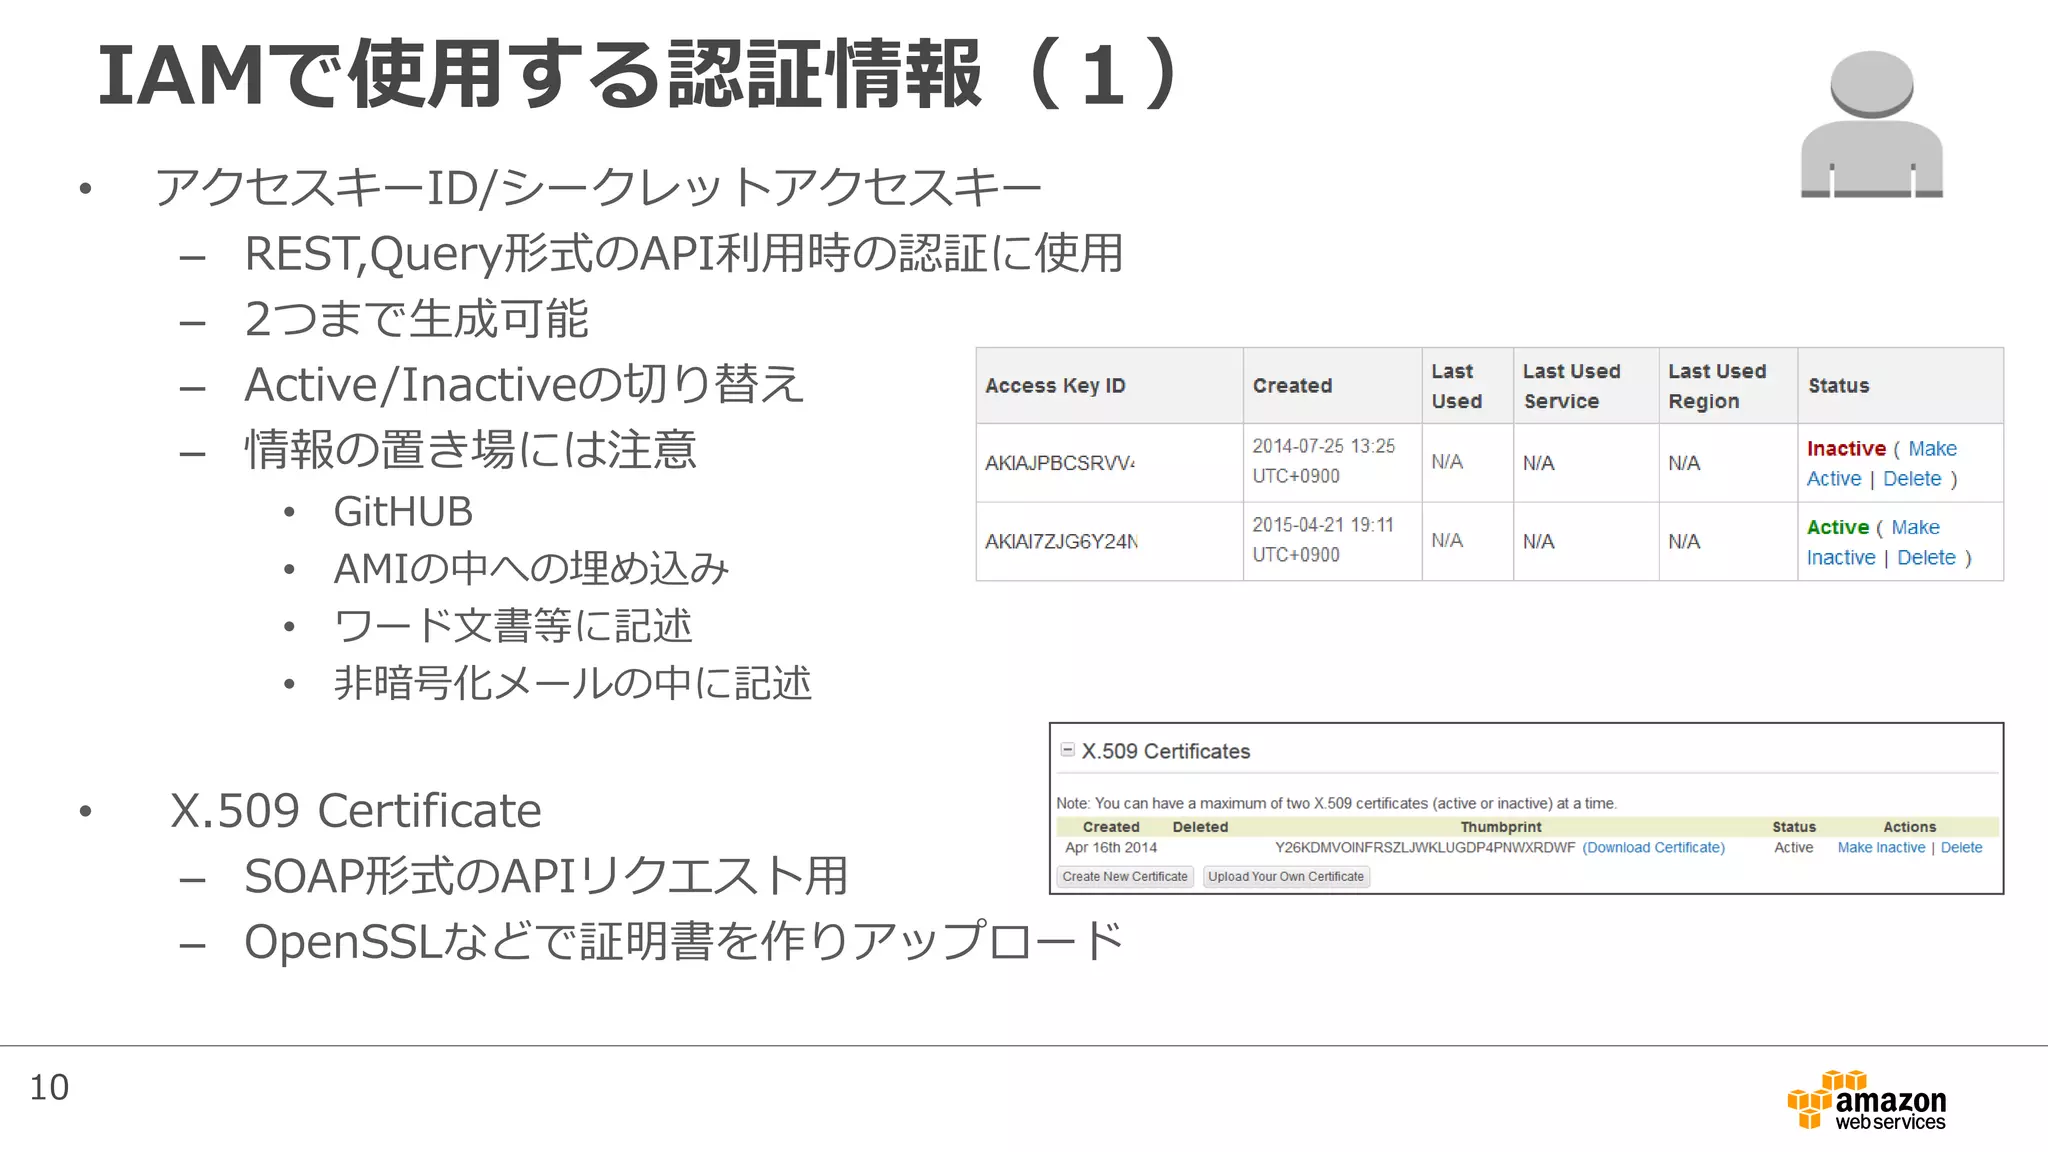Delete the inactive AKIAJPBCSRVV access key
This screenshot has height=1152, width=2048.
click(x=1912, y=478)
